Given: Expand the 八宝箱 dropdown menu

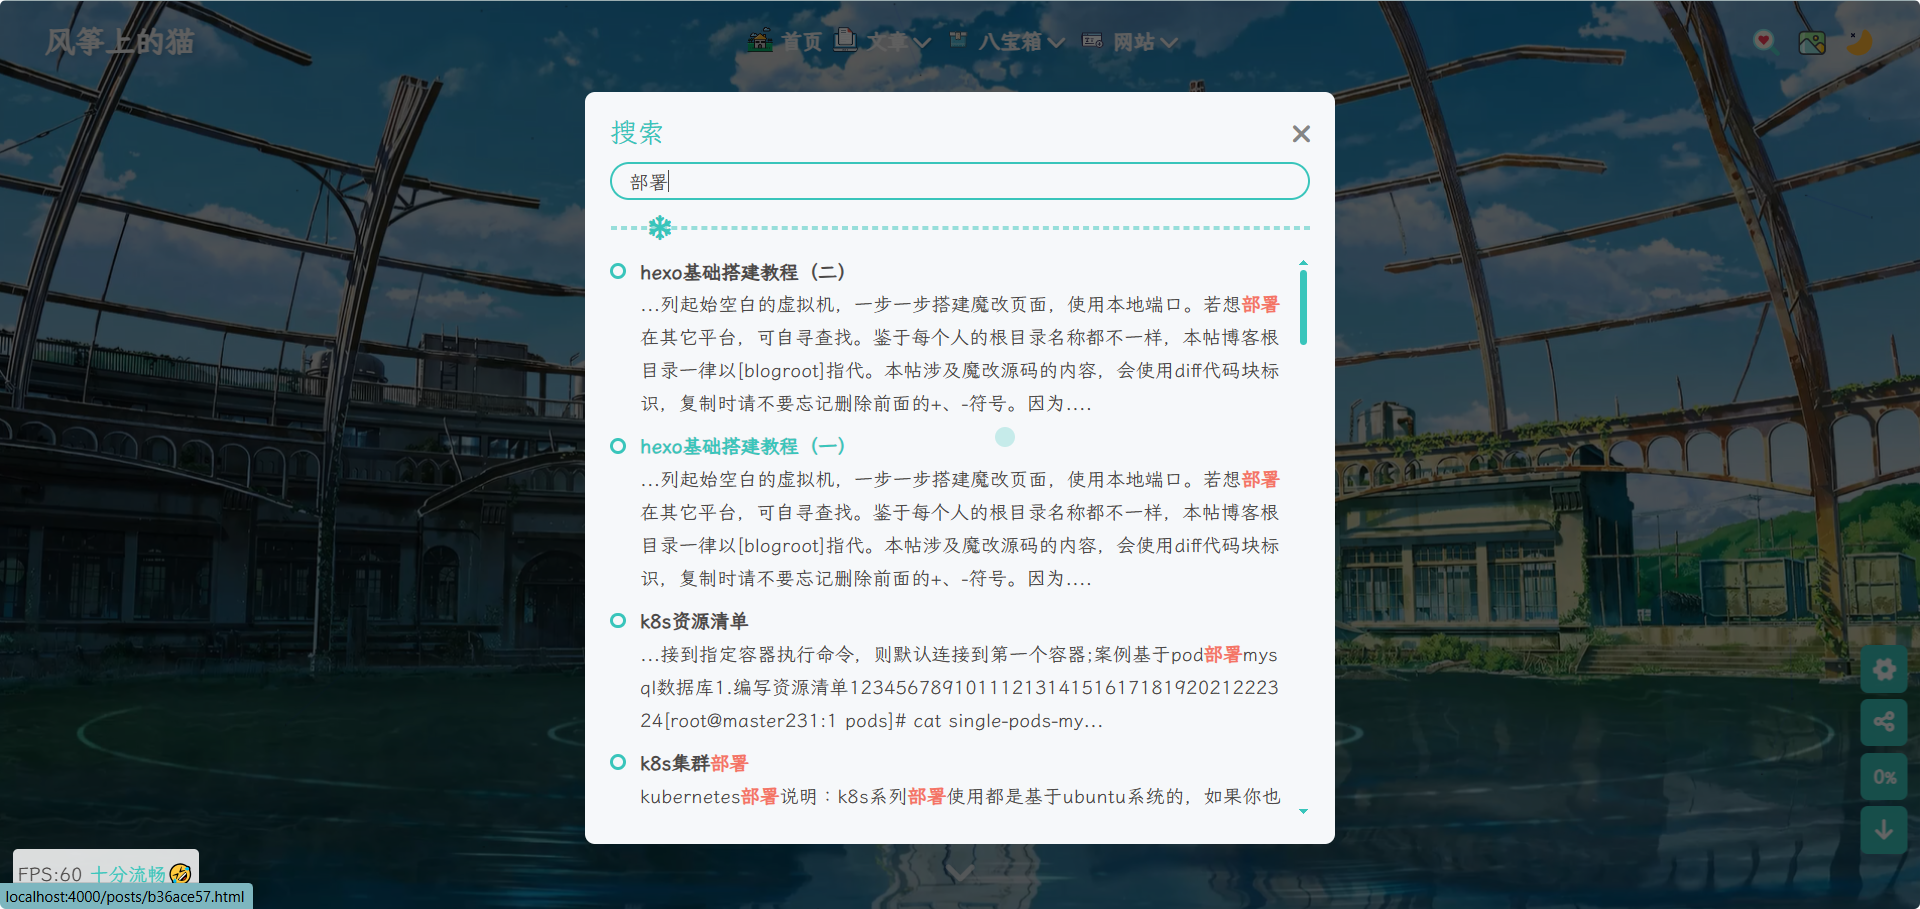Looking at the screenshot, I should (x=1008, y=41).
